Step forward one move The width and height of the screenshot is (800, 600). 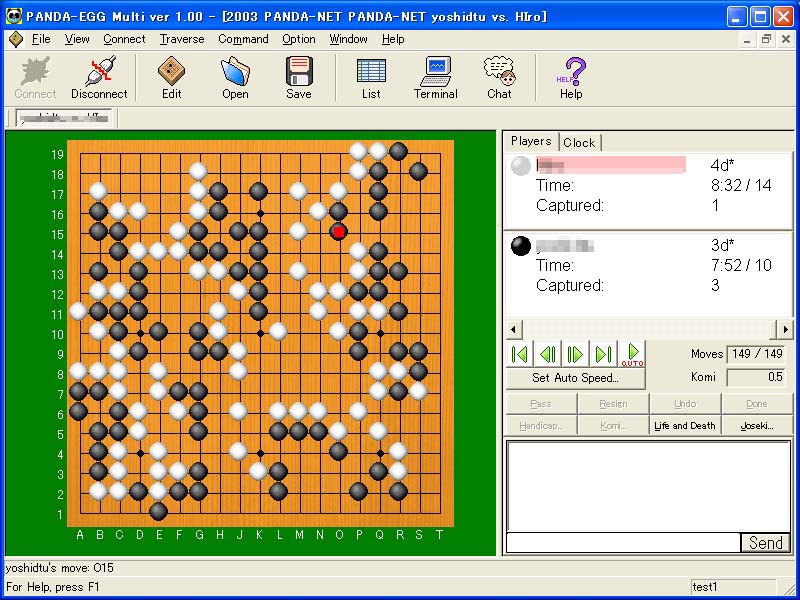(575, 354)
